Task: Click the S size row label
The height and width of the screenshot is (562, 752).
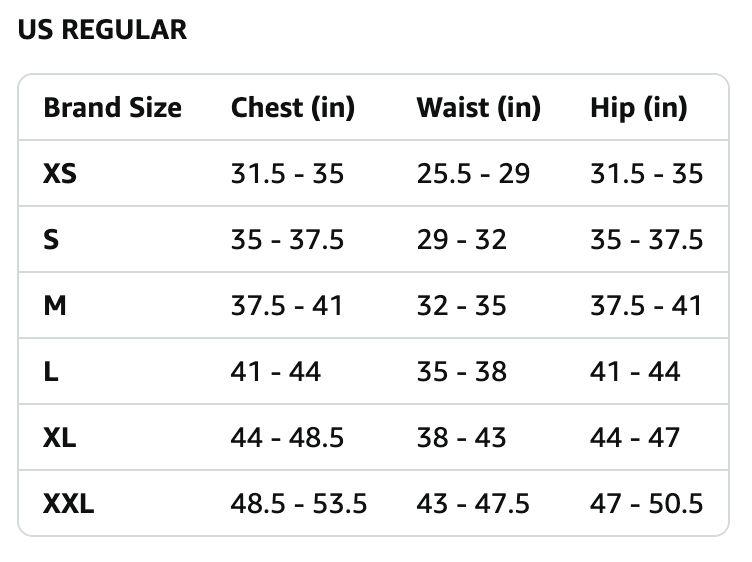Action: (51, 240)
